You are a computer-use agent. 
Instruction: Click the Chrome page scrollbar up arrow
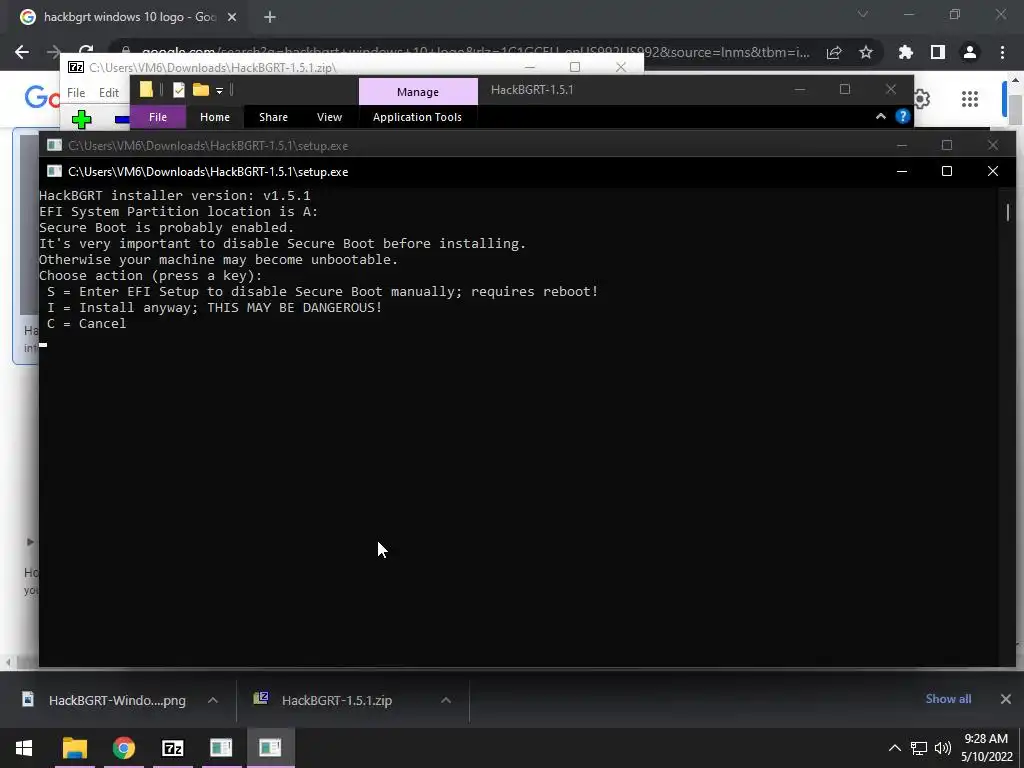pyautogui.click(x=1016, y=81)
